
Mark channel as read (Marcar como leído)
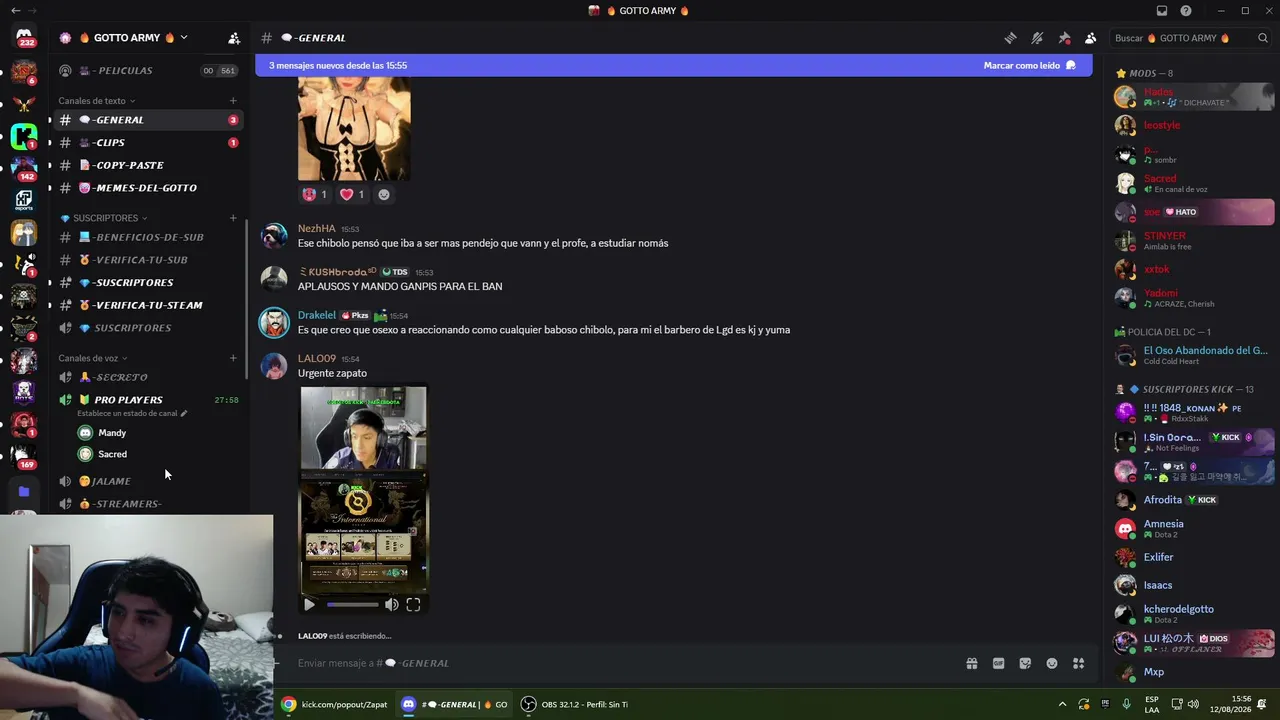pyautogui.click(x=1029, y=65)
